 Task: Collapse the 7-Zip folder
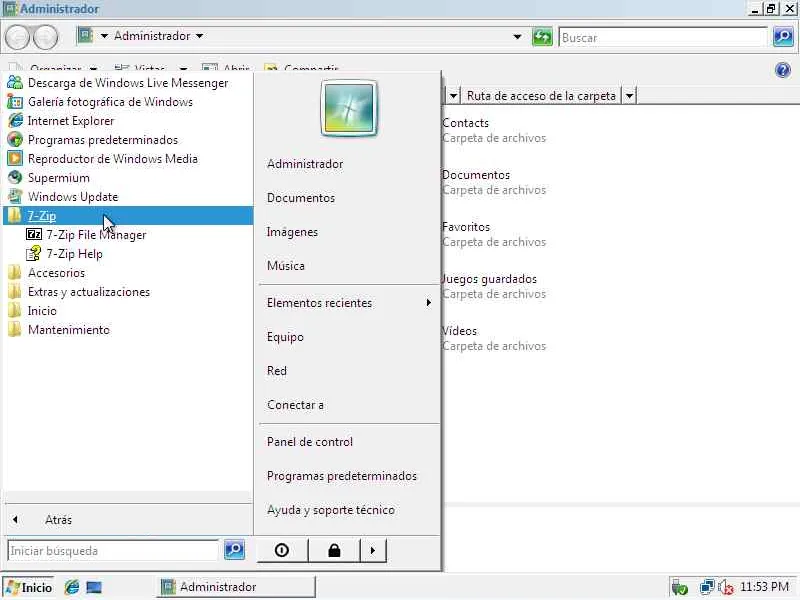[128, 216]
